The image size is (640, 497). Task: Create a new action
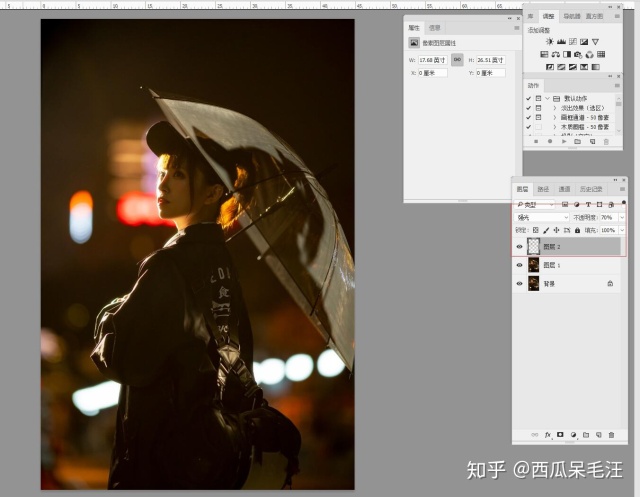(592, 142)
